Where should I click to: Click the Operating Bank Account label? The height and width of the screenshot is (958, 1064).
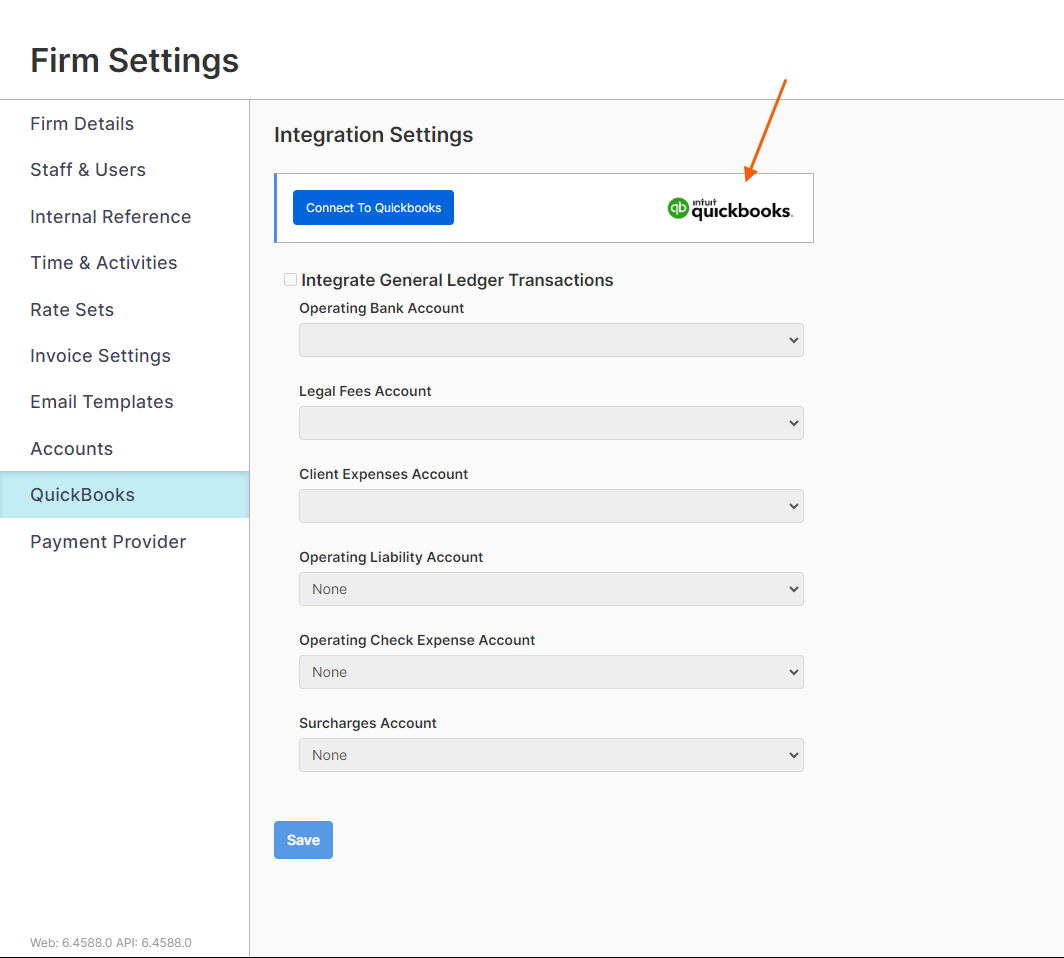[381, 308]
